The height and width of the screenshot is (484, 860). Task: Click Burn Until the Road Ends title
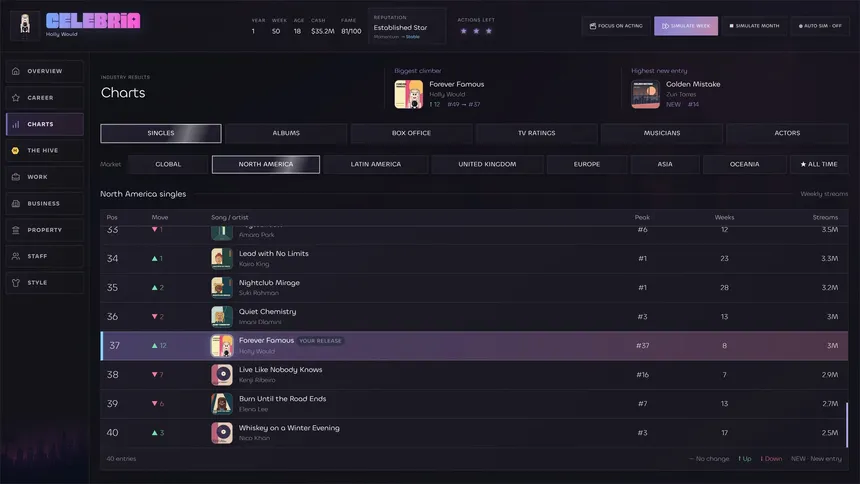282,398
